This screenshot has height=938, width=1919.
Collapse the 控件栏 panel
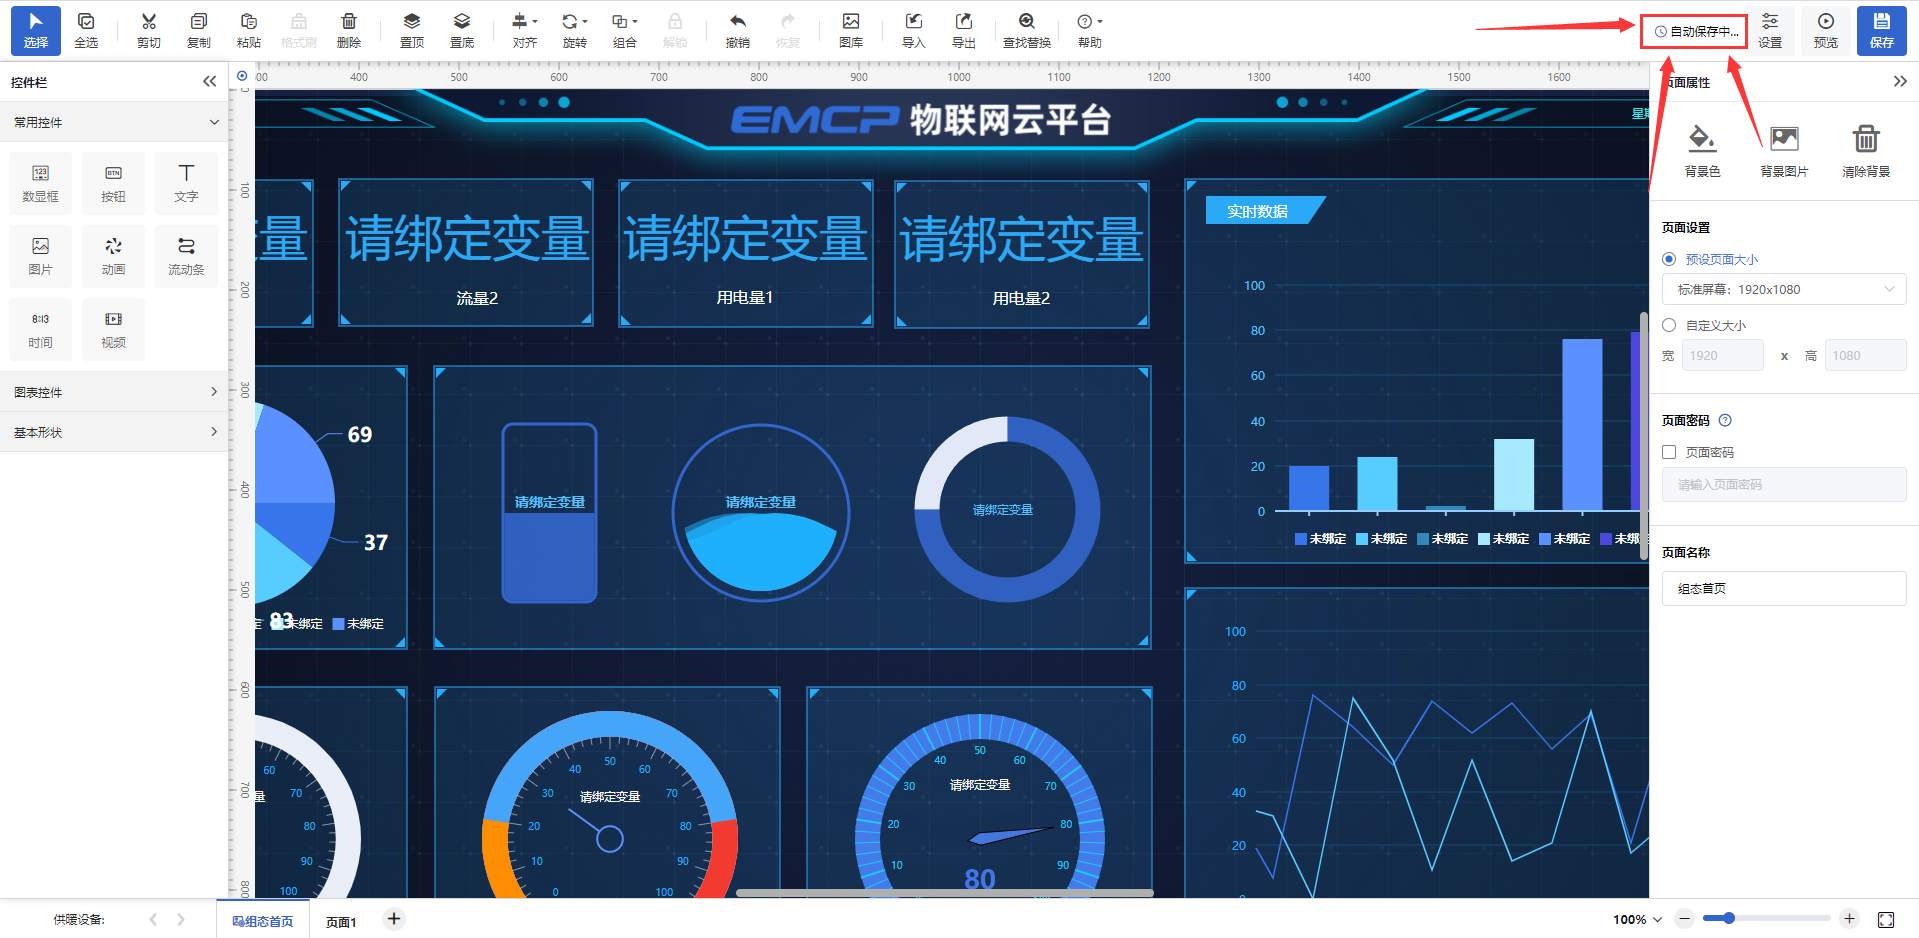tap(209, 82)
